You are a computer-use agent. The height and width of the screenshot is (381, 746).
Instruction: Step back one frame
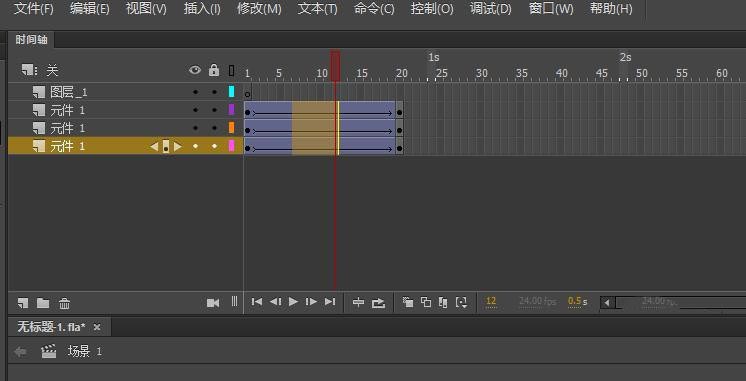[275, 302]
